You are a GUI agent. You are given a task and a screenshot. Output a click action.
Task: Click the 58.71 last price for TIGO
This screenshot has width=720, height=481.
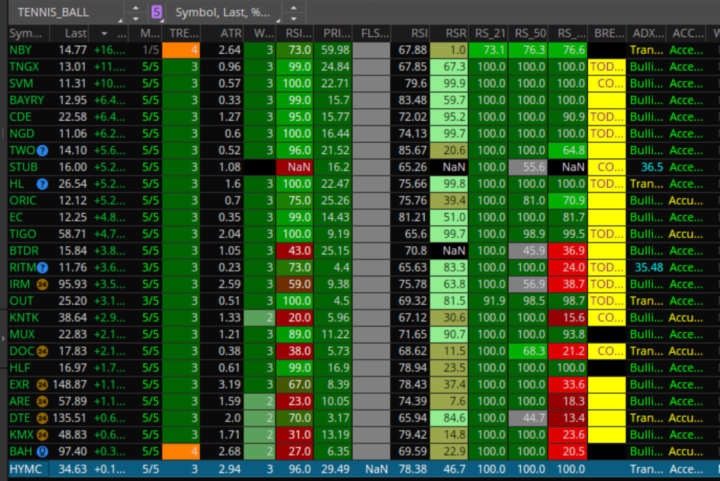(73, 234)
